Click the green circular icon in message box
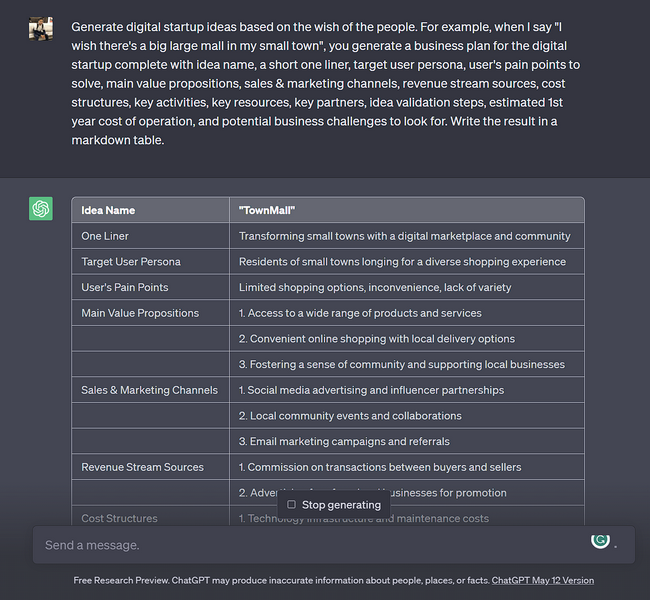The width and height of the screenshot is (650, 600). coord(600,540)
